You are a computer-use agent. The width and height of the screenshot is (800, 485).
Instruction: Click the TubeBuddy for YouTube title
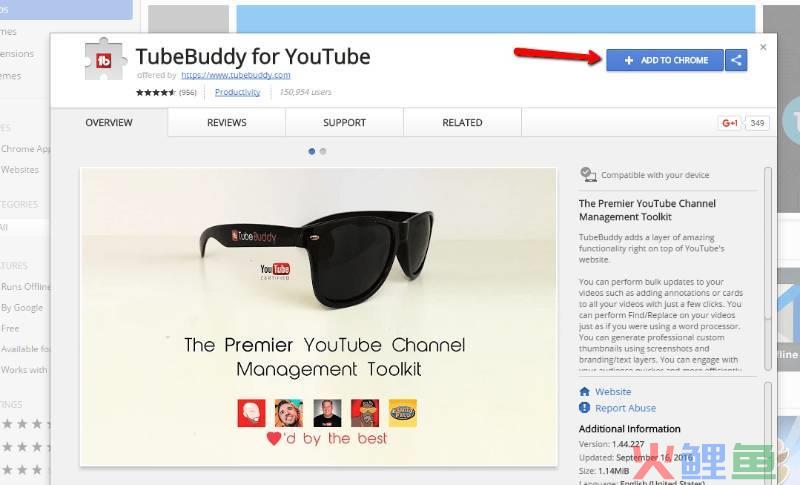[x=253, y=57]
